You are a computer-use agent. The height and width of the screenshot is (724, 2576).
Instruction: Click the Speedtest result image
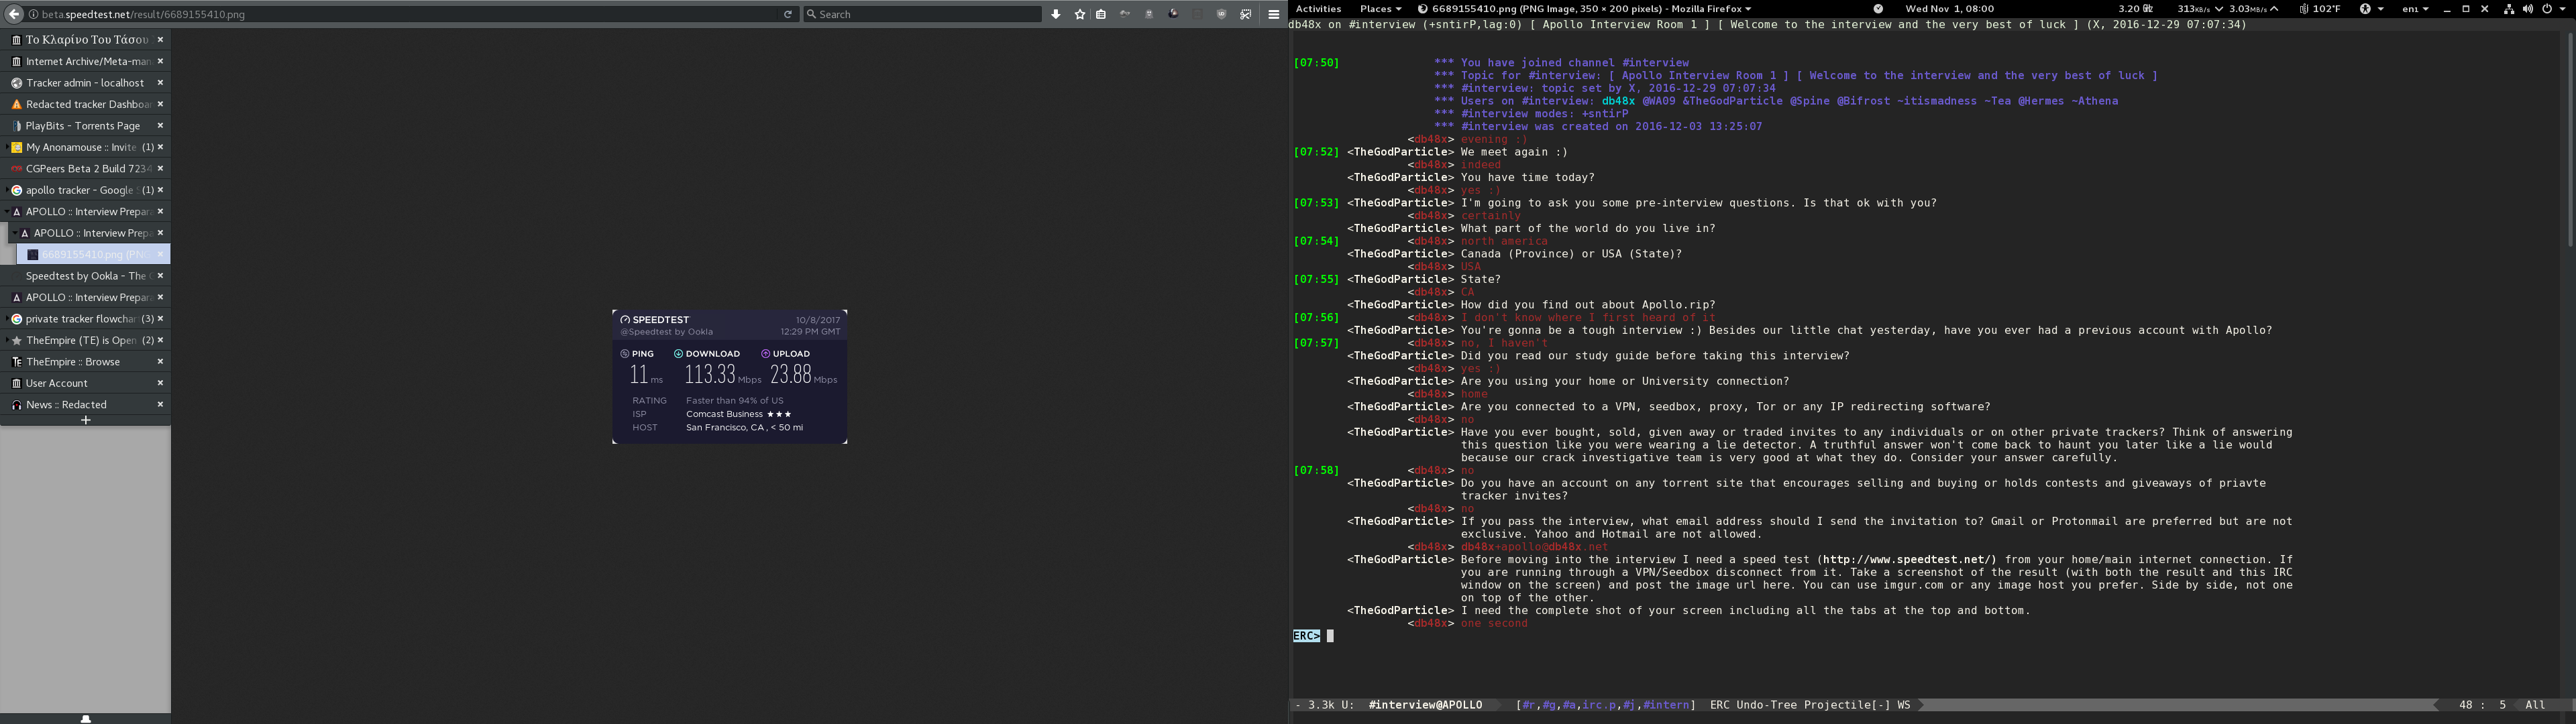coord(730,377)
